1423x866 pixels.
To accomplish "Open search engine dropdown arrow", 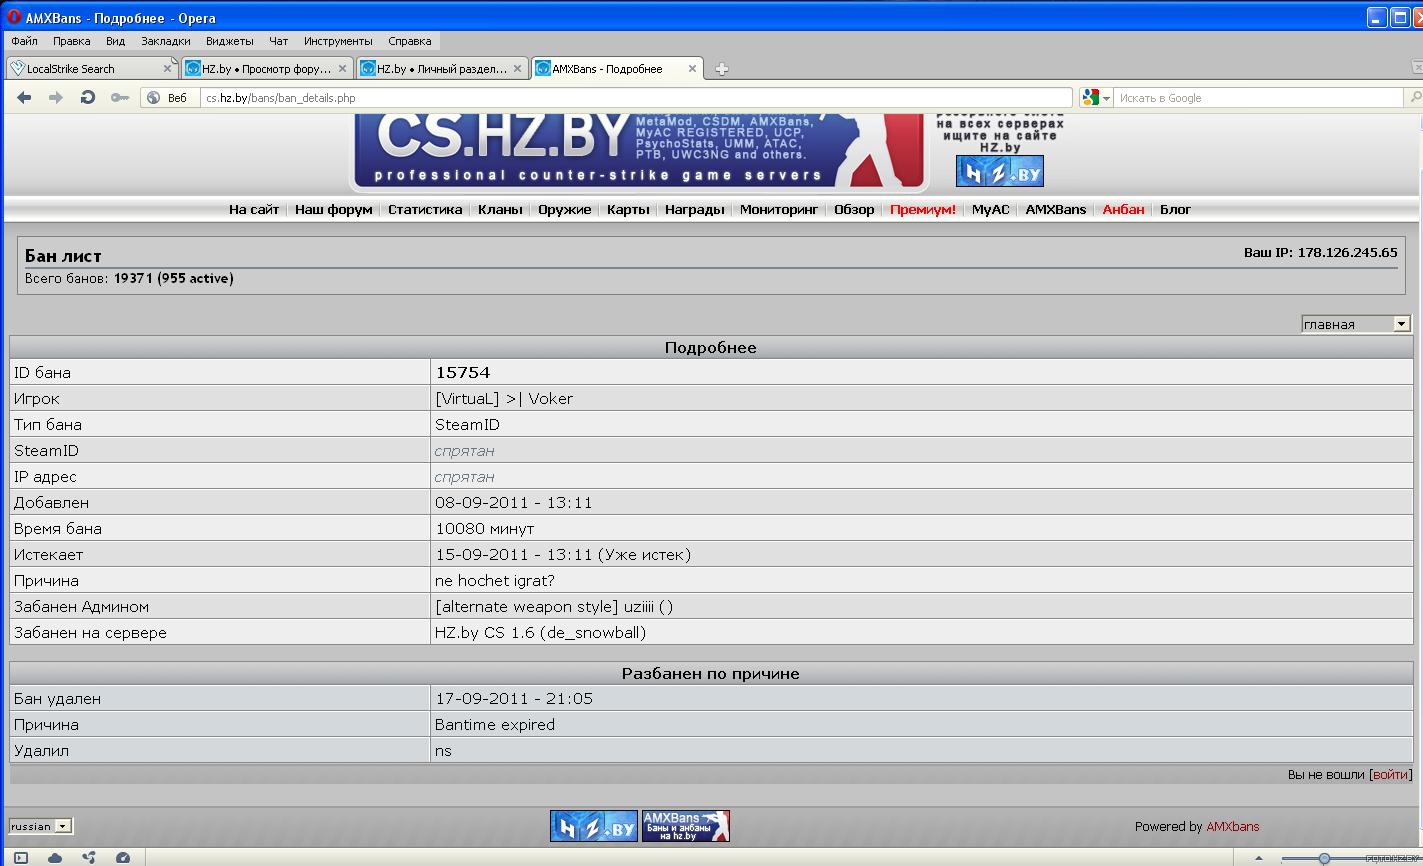I will (1106, 98).
